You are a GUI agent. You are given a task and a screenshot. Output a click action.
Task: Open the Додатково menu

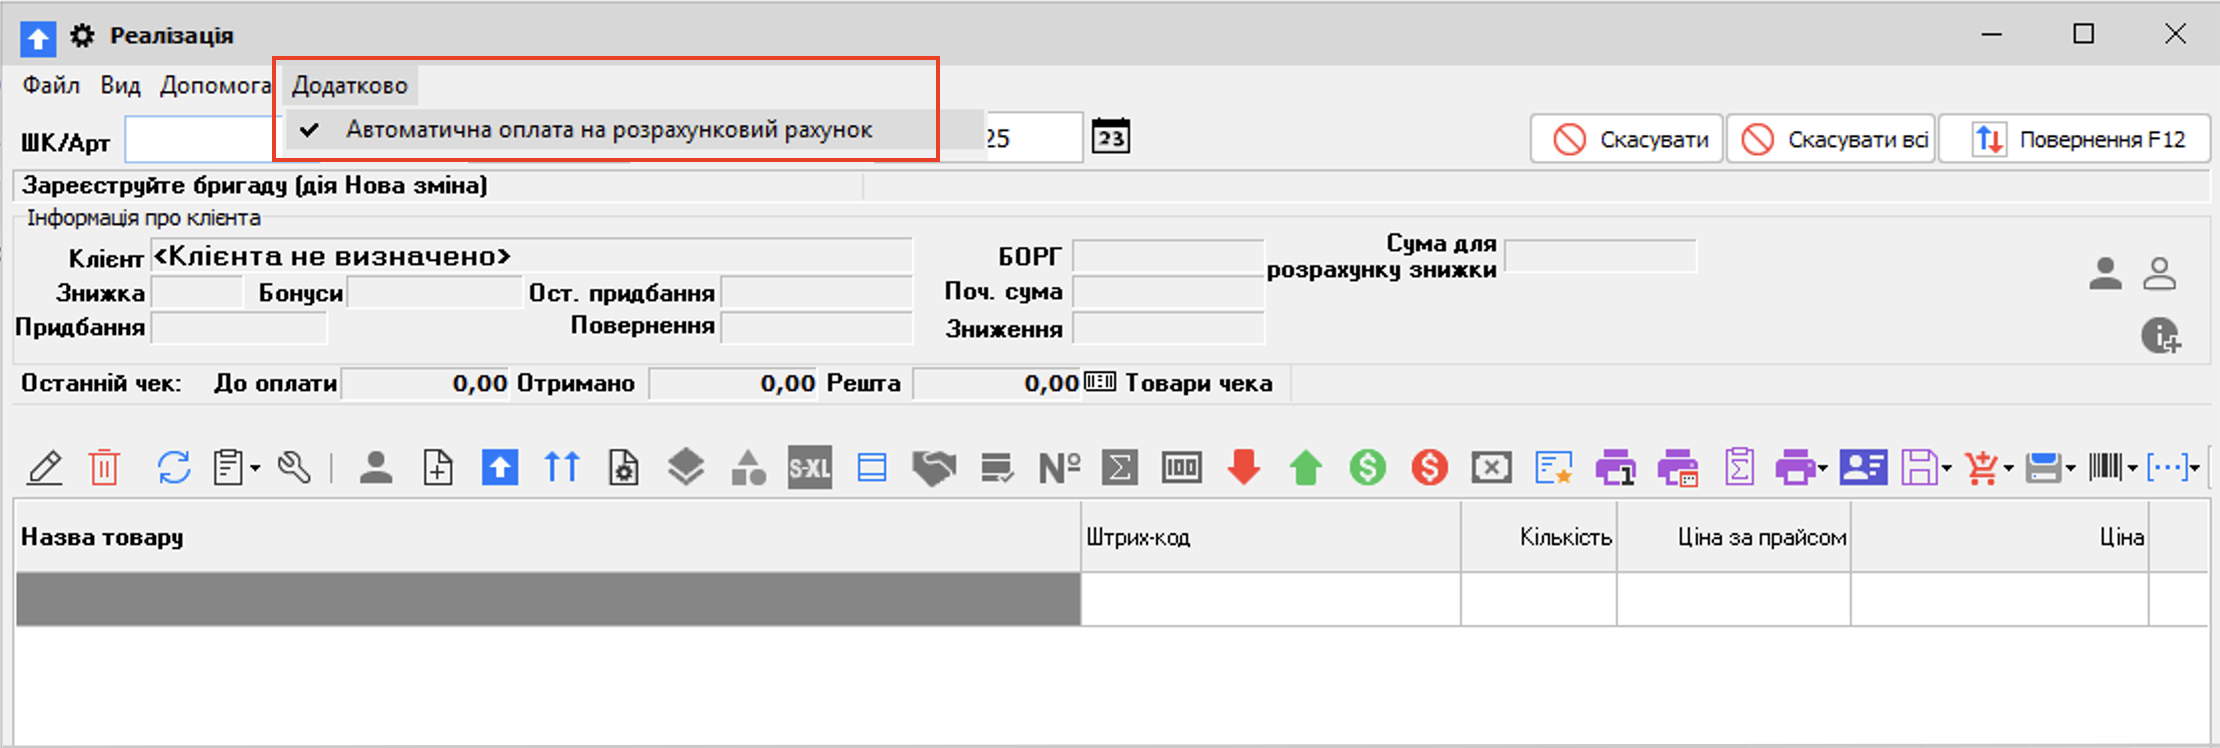(x=350, y=85)
